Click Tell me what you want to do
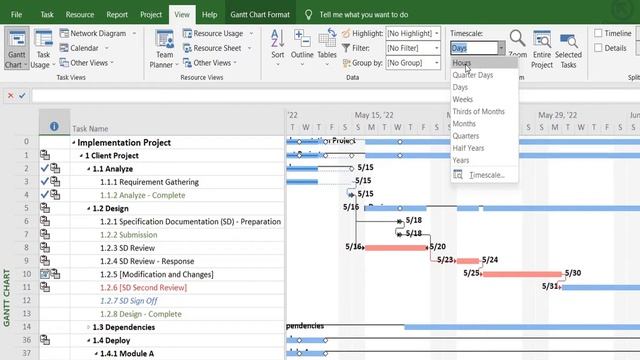The height and width of the screenshot is (360, 640). (364, 15)
